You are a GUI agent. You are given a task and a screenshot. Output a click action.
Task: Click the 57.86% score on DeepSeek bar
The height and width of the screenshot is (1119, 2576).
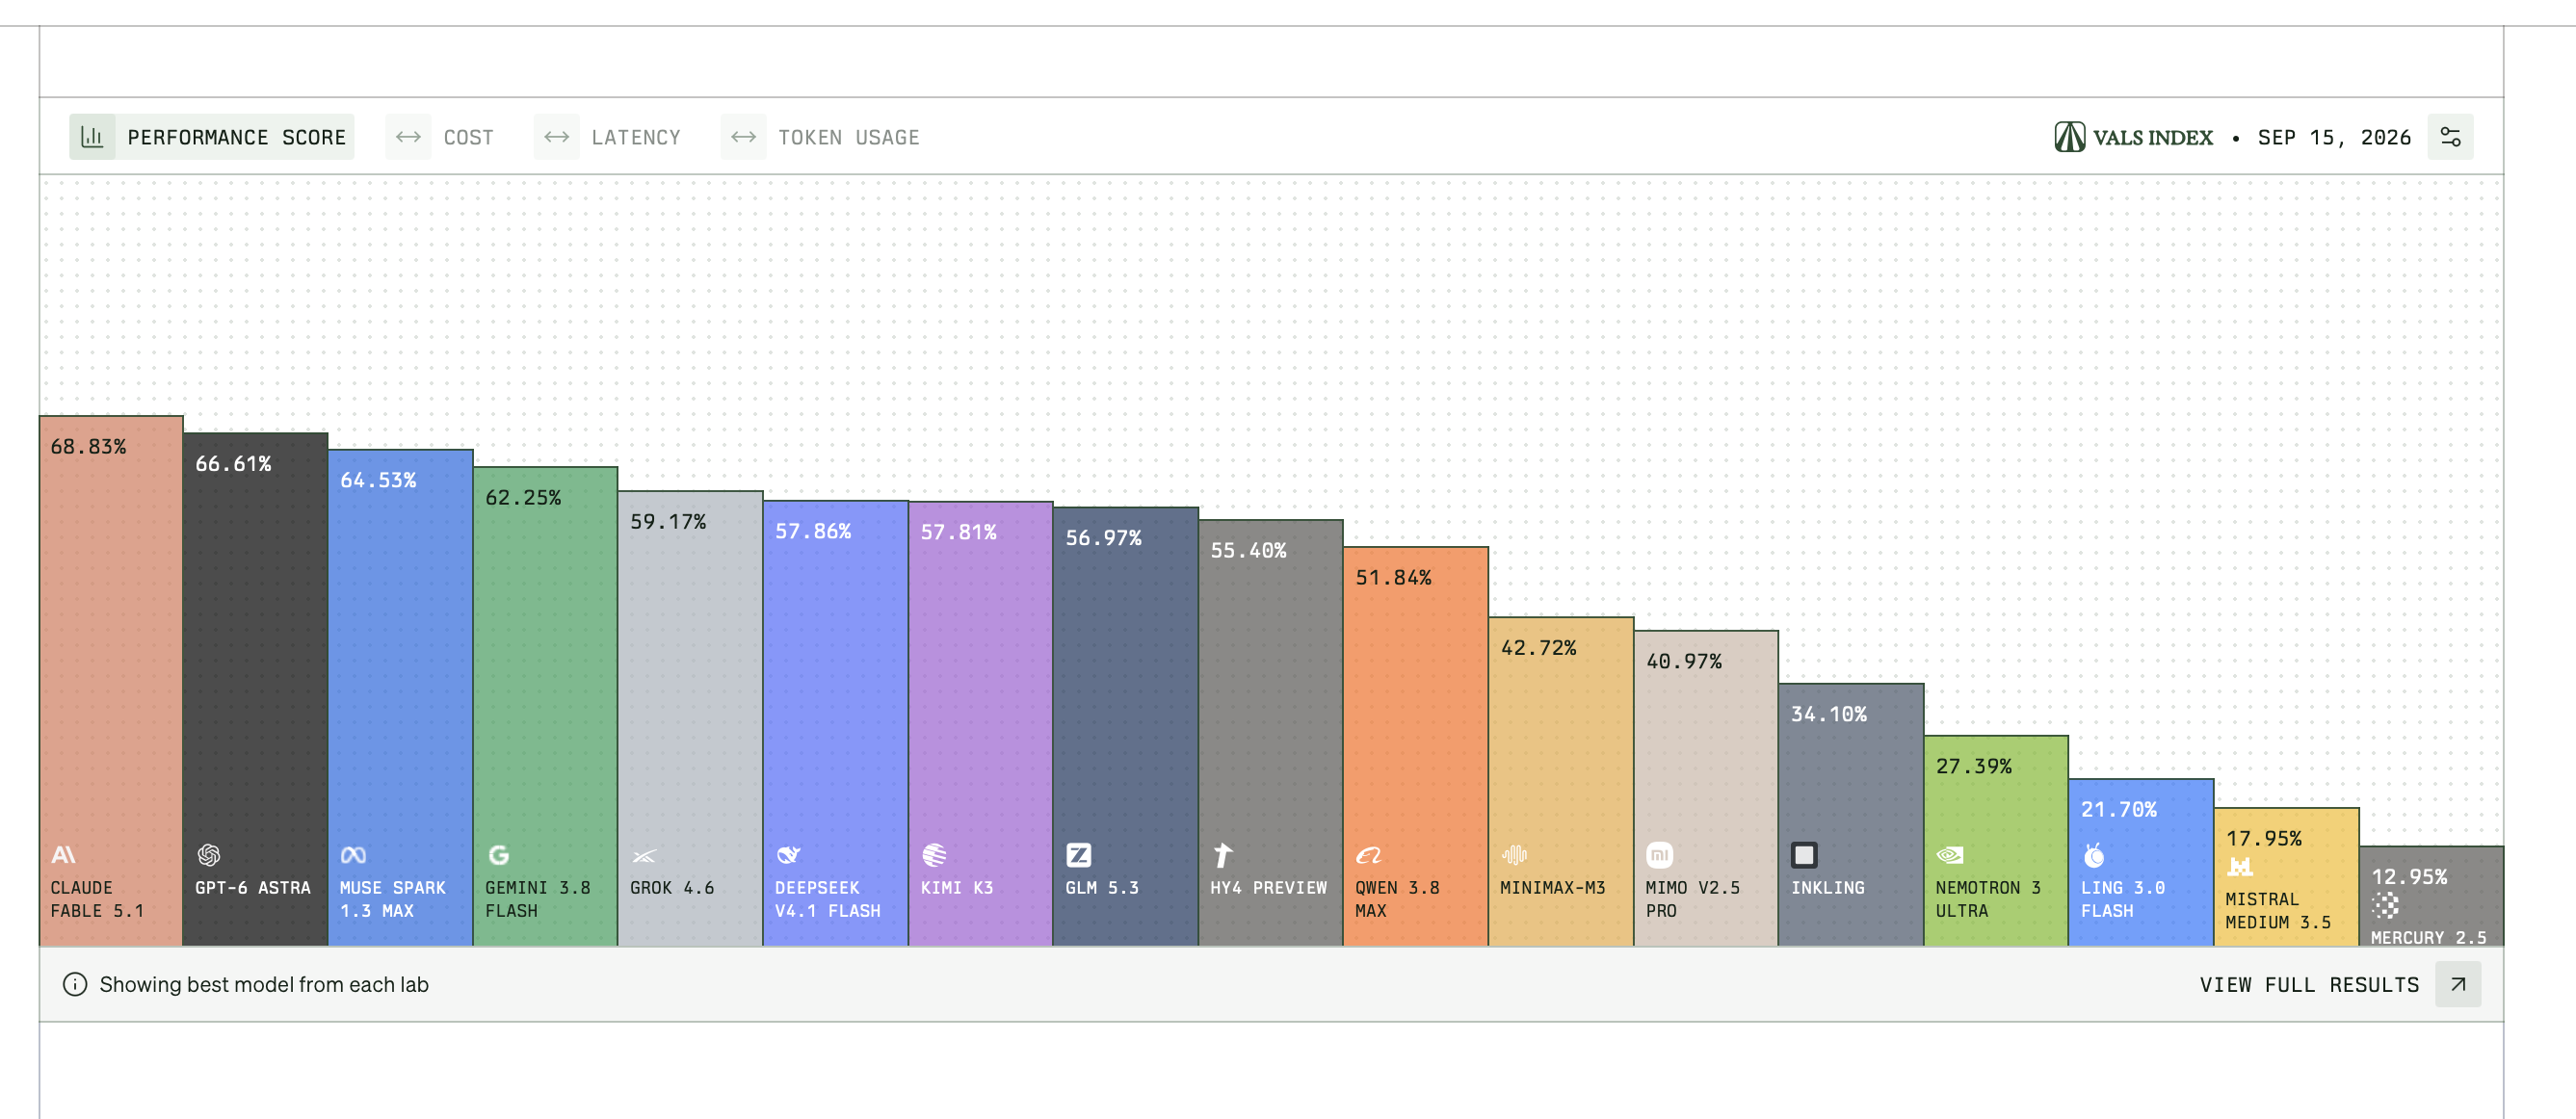(x=813, y=530)
